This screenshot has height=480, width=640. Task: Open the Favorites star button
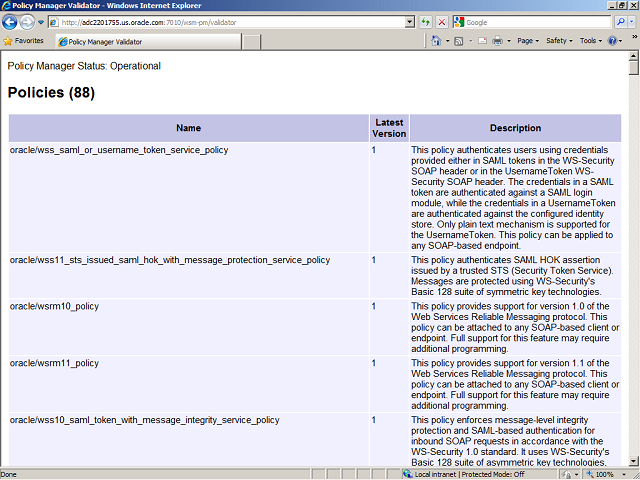tap(24, 41)
